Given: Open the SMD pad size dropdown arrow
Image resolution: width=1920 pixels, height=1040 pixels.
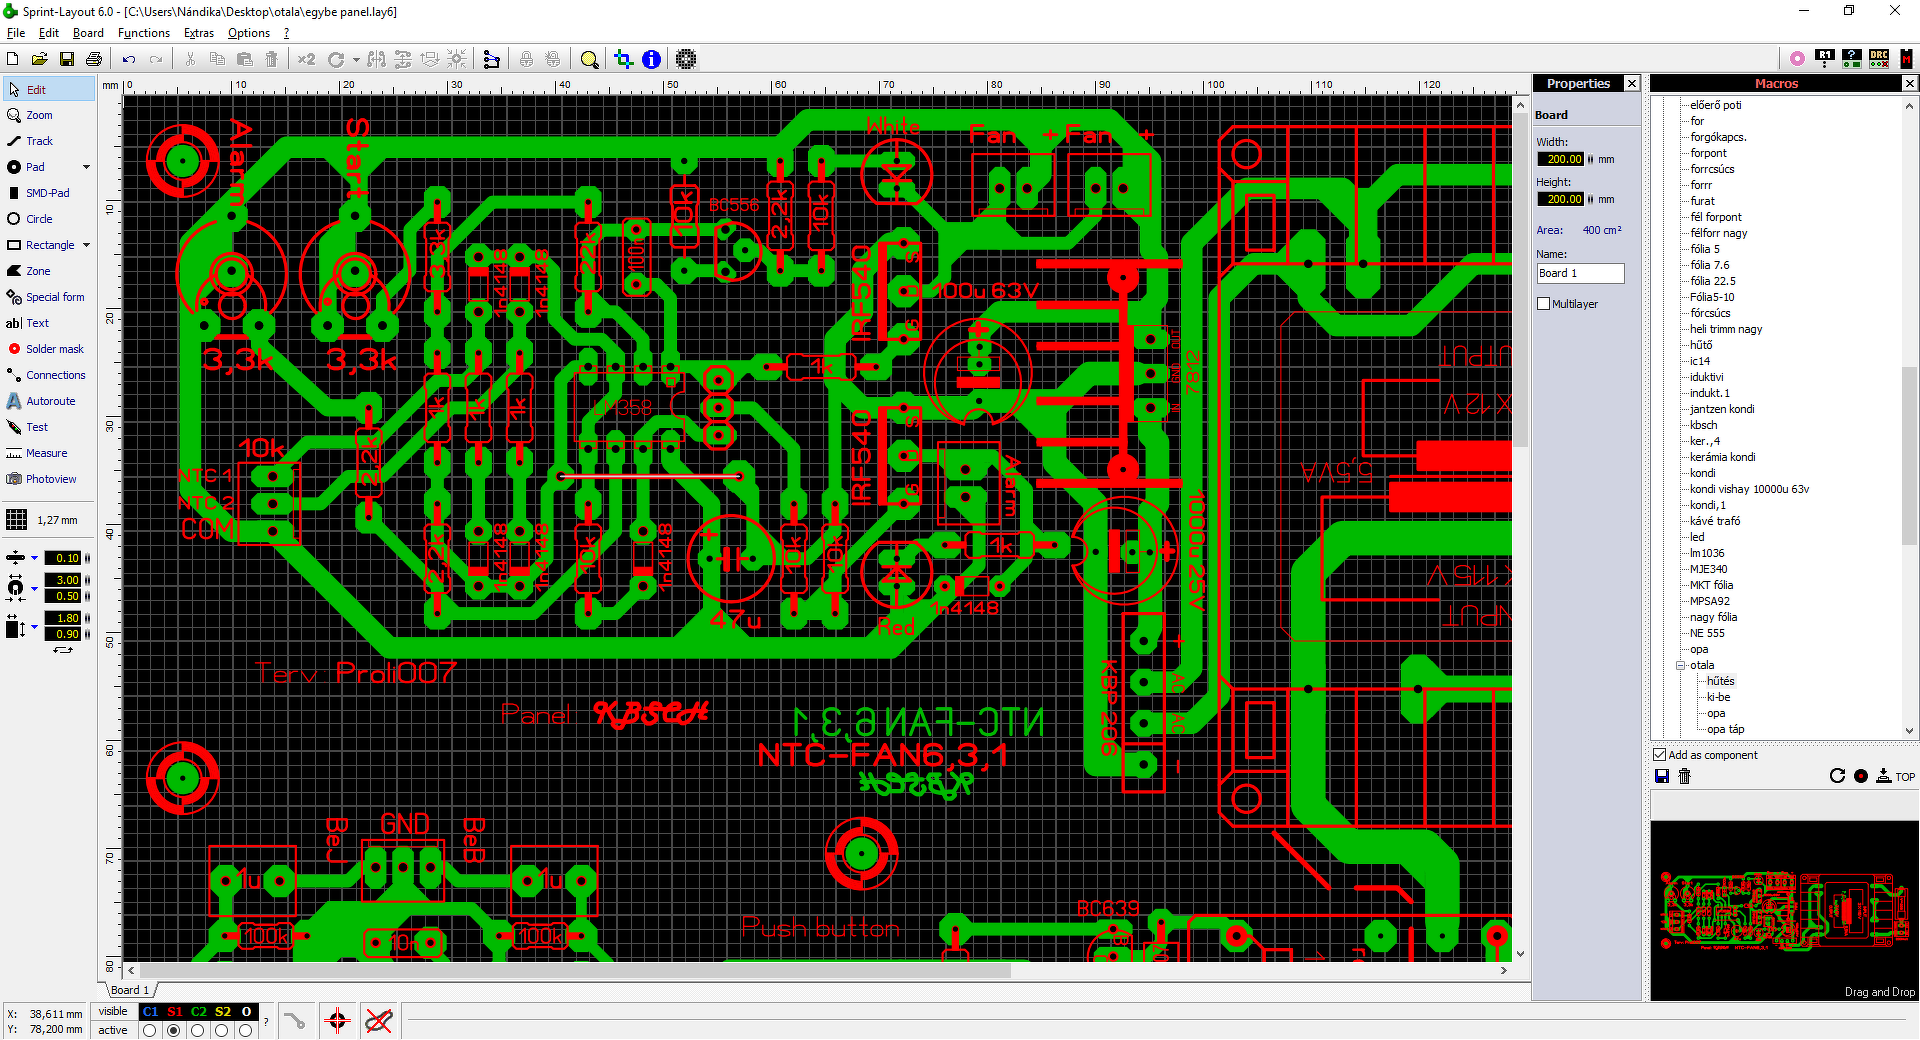Looking at the screenshot, I should click(34, 627).
